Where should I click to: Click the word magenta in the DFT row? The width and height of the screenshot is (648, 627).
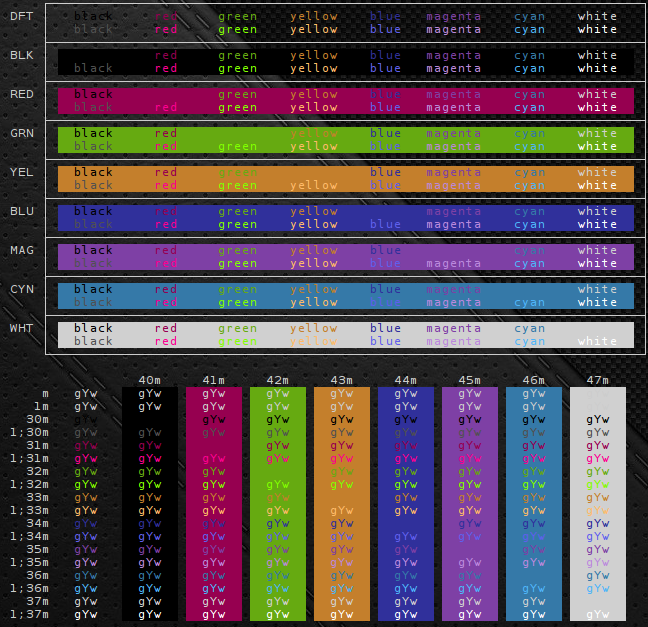(453, 16)
